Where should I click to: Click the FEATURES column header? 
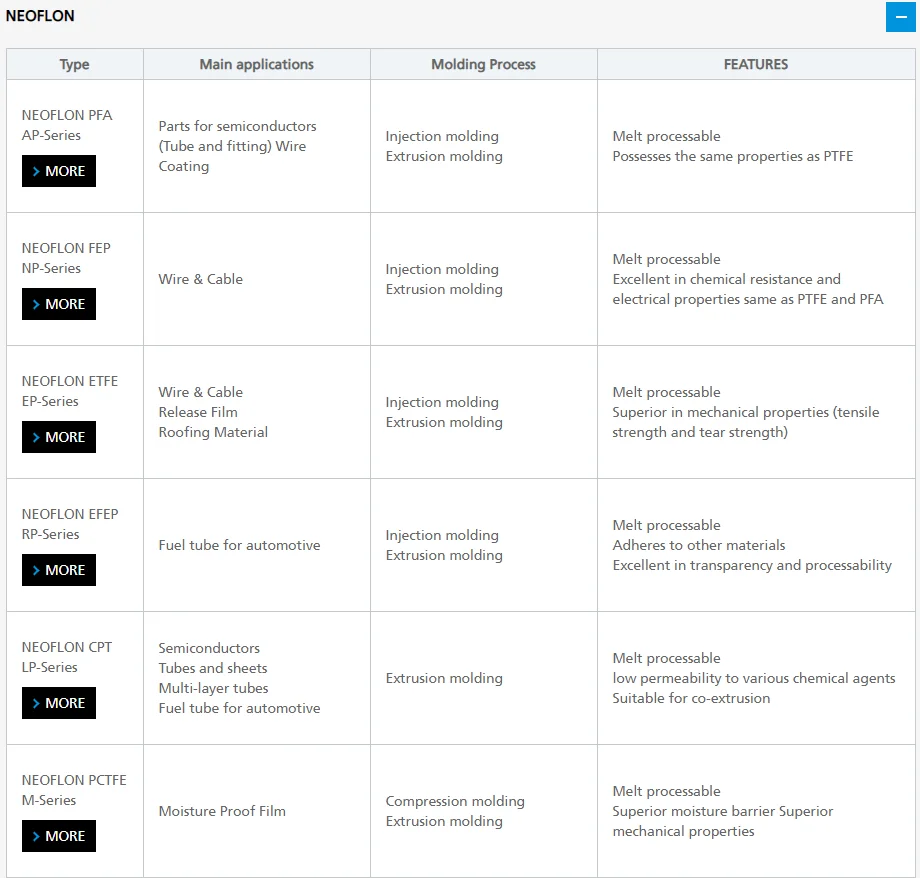(755, 64)
